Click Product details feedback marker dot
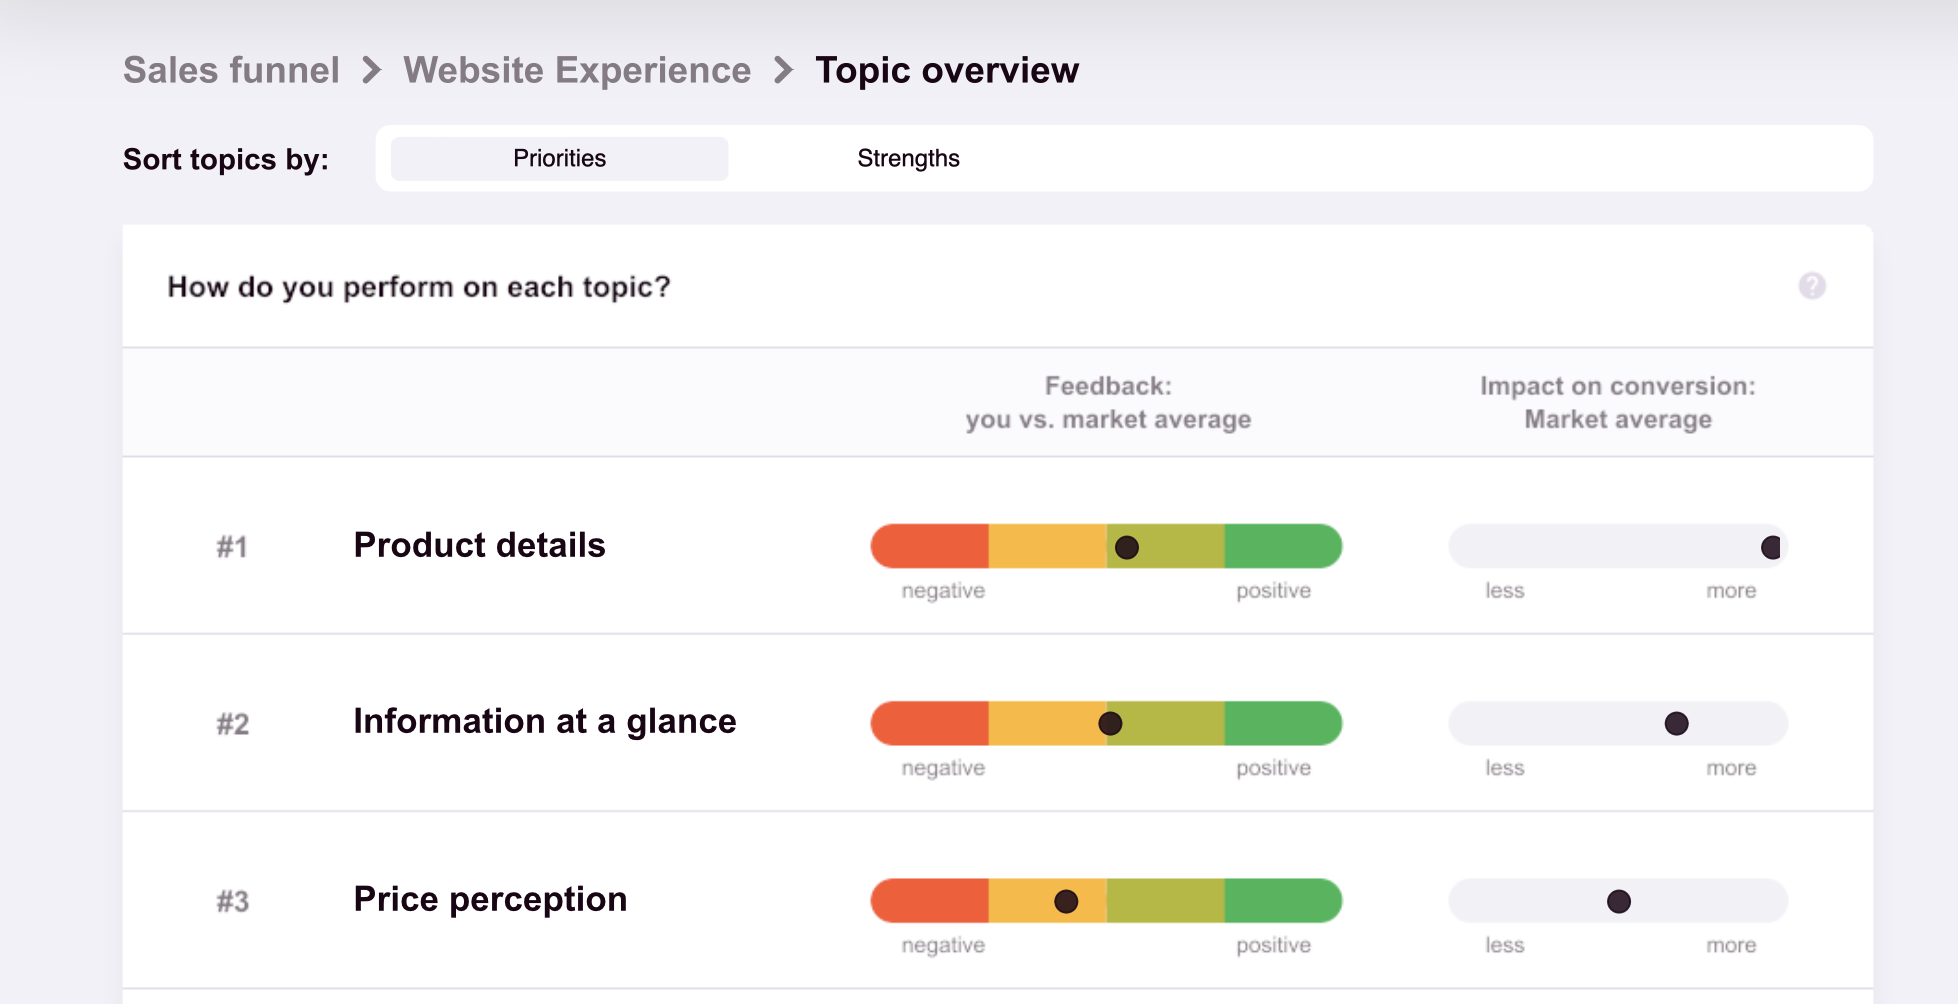Image resolution: width=1958 pixels, height=1004 pixels. [1127, 547]
